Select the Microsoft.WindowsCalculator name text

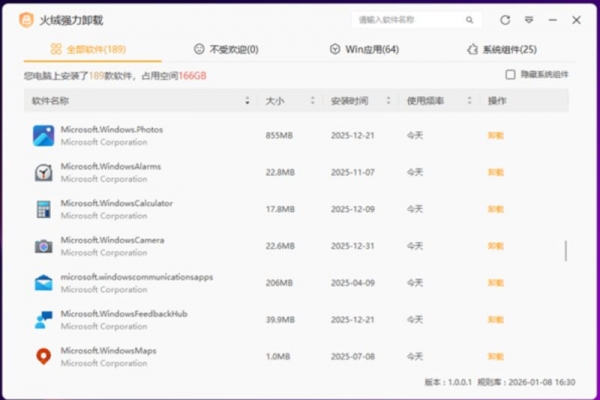click(x=117, y=203)
